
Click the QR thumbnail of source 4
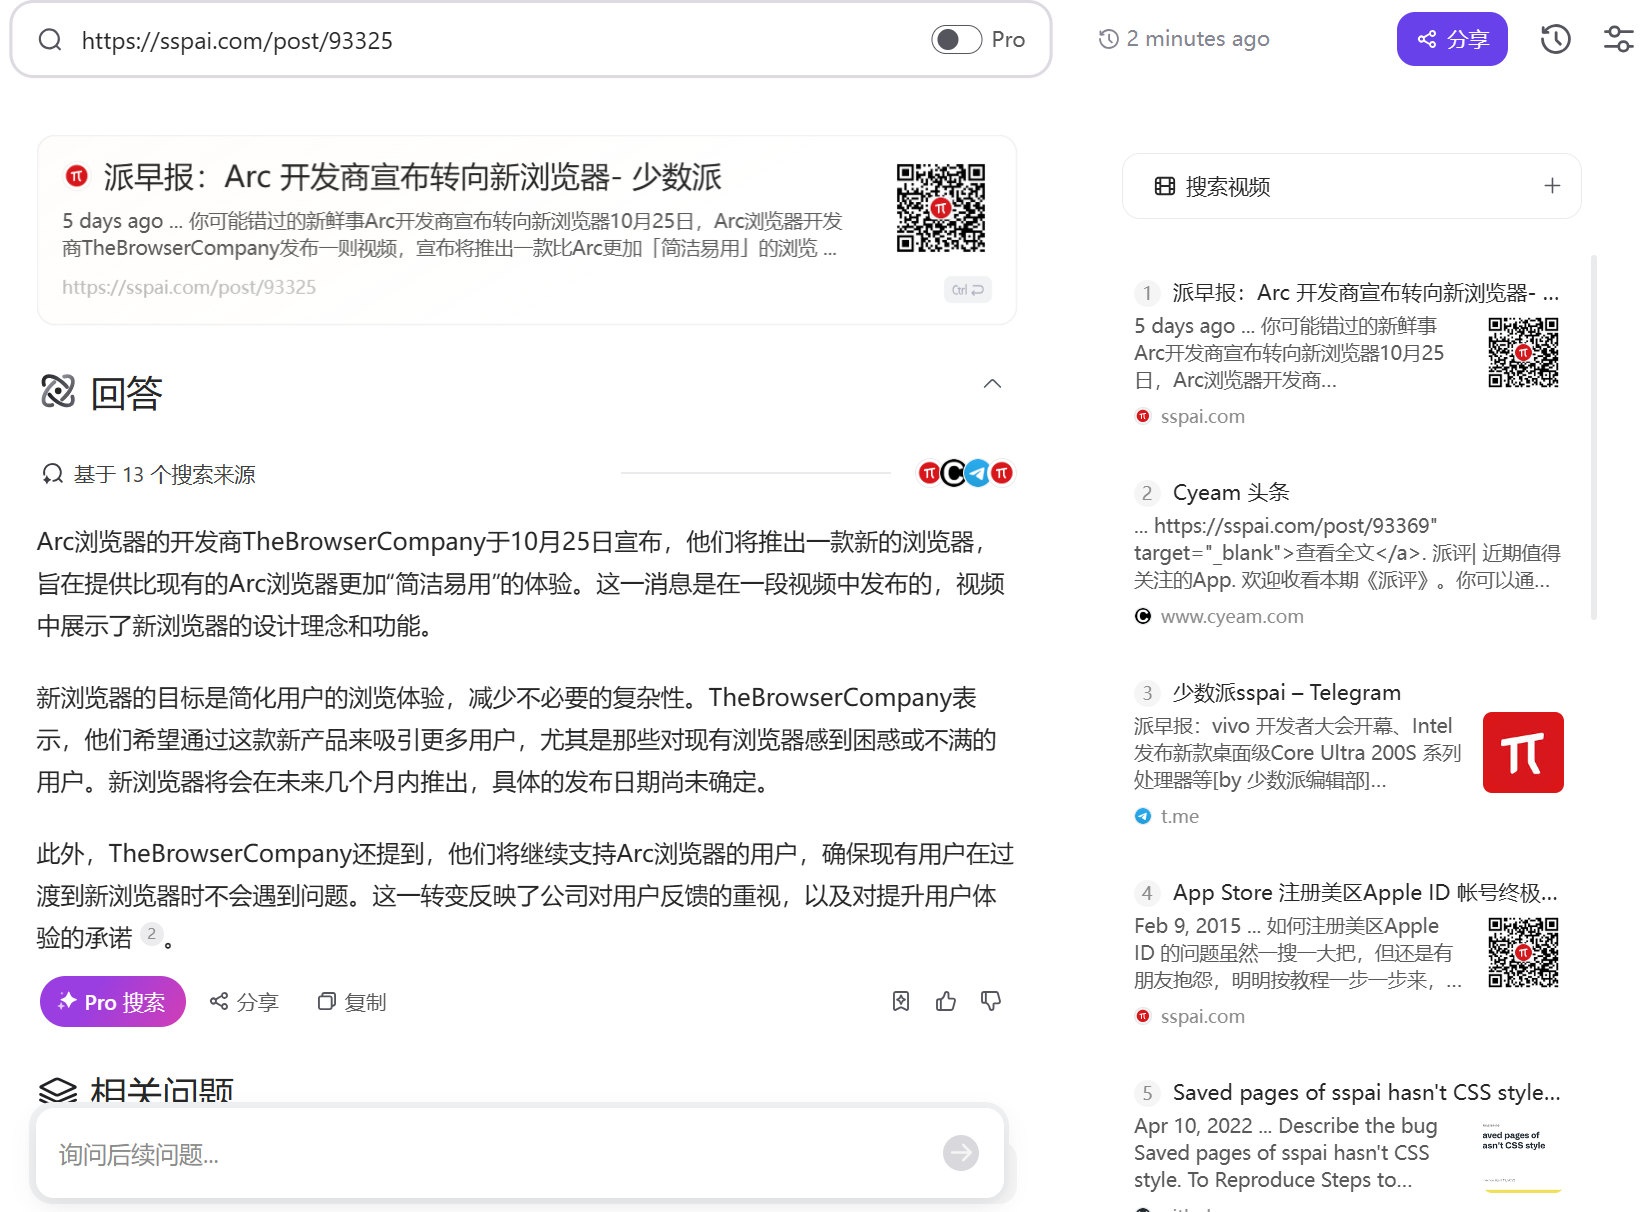[x=1523, y=952]
